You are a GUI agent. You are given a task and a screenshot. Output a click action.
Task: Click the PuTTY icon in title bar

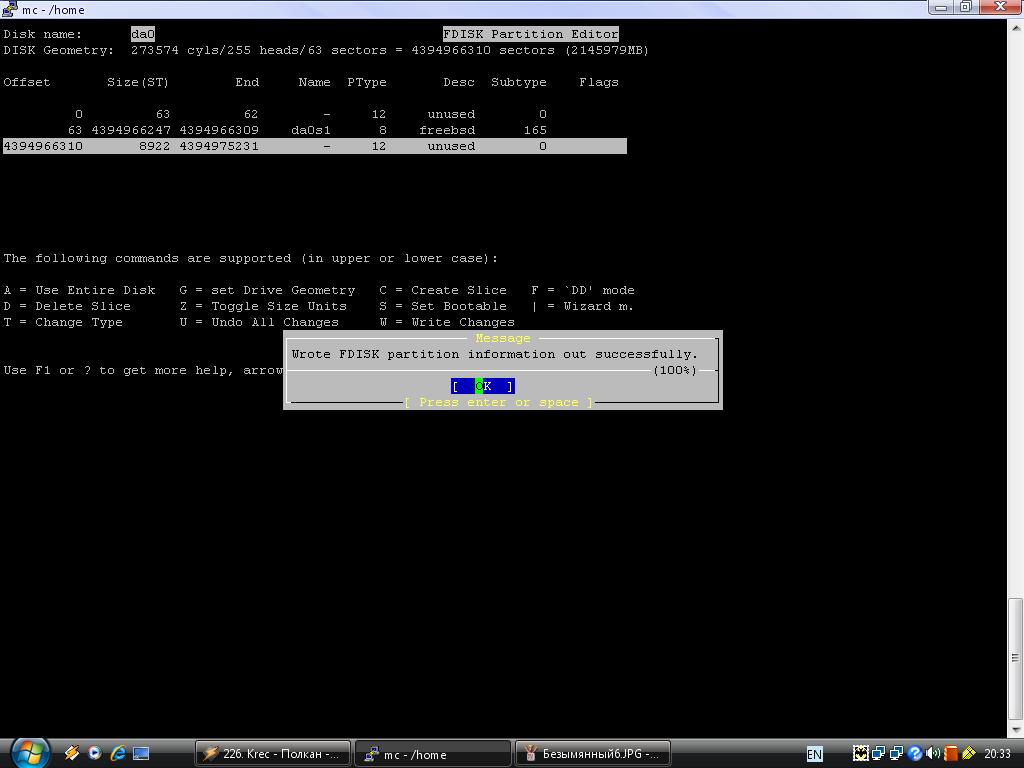9,9
